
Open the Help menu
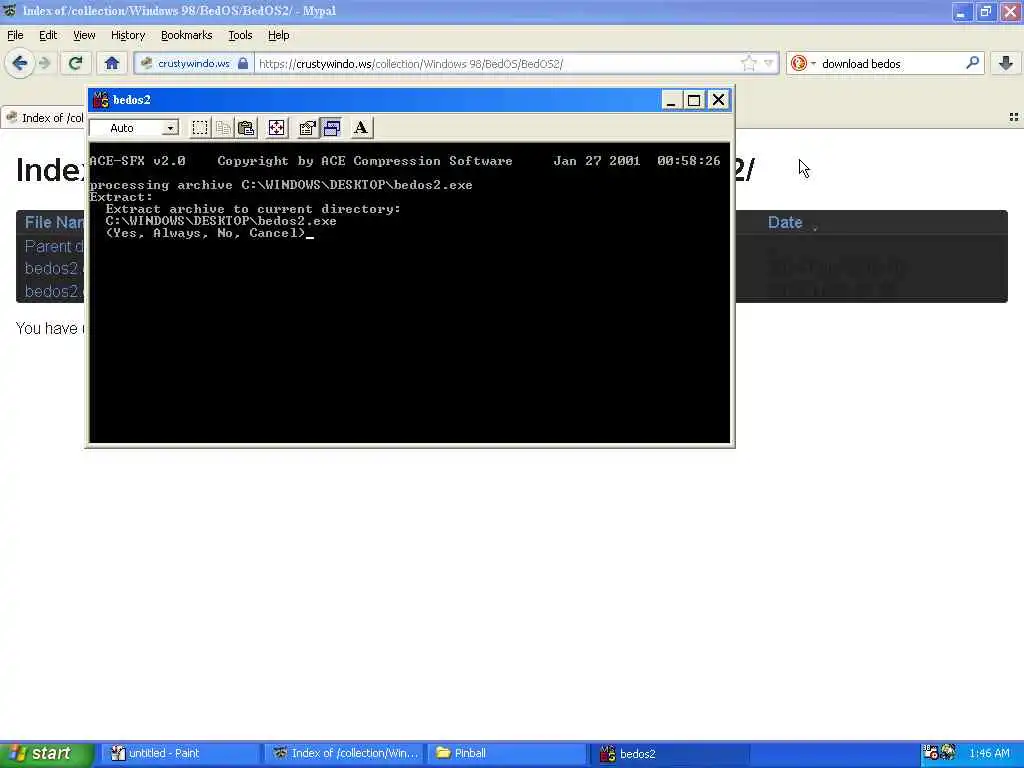coord(279,35)
